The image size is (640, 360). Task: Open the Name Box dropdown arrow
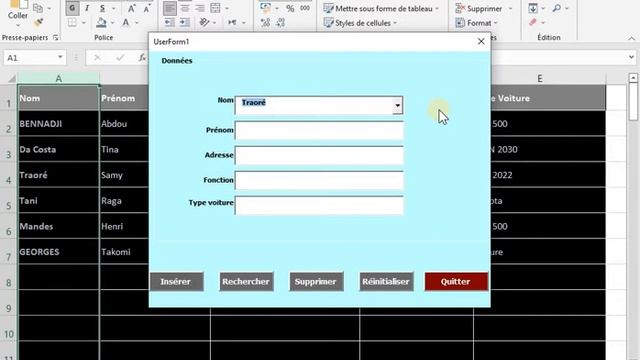[x=60, y=57]
